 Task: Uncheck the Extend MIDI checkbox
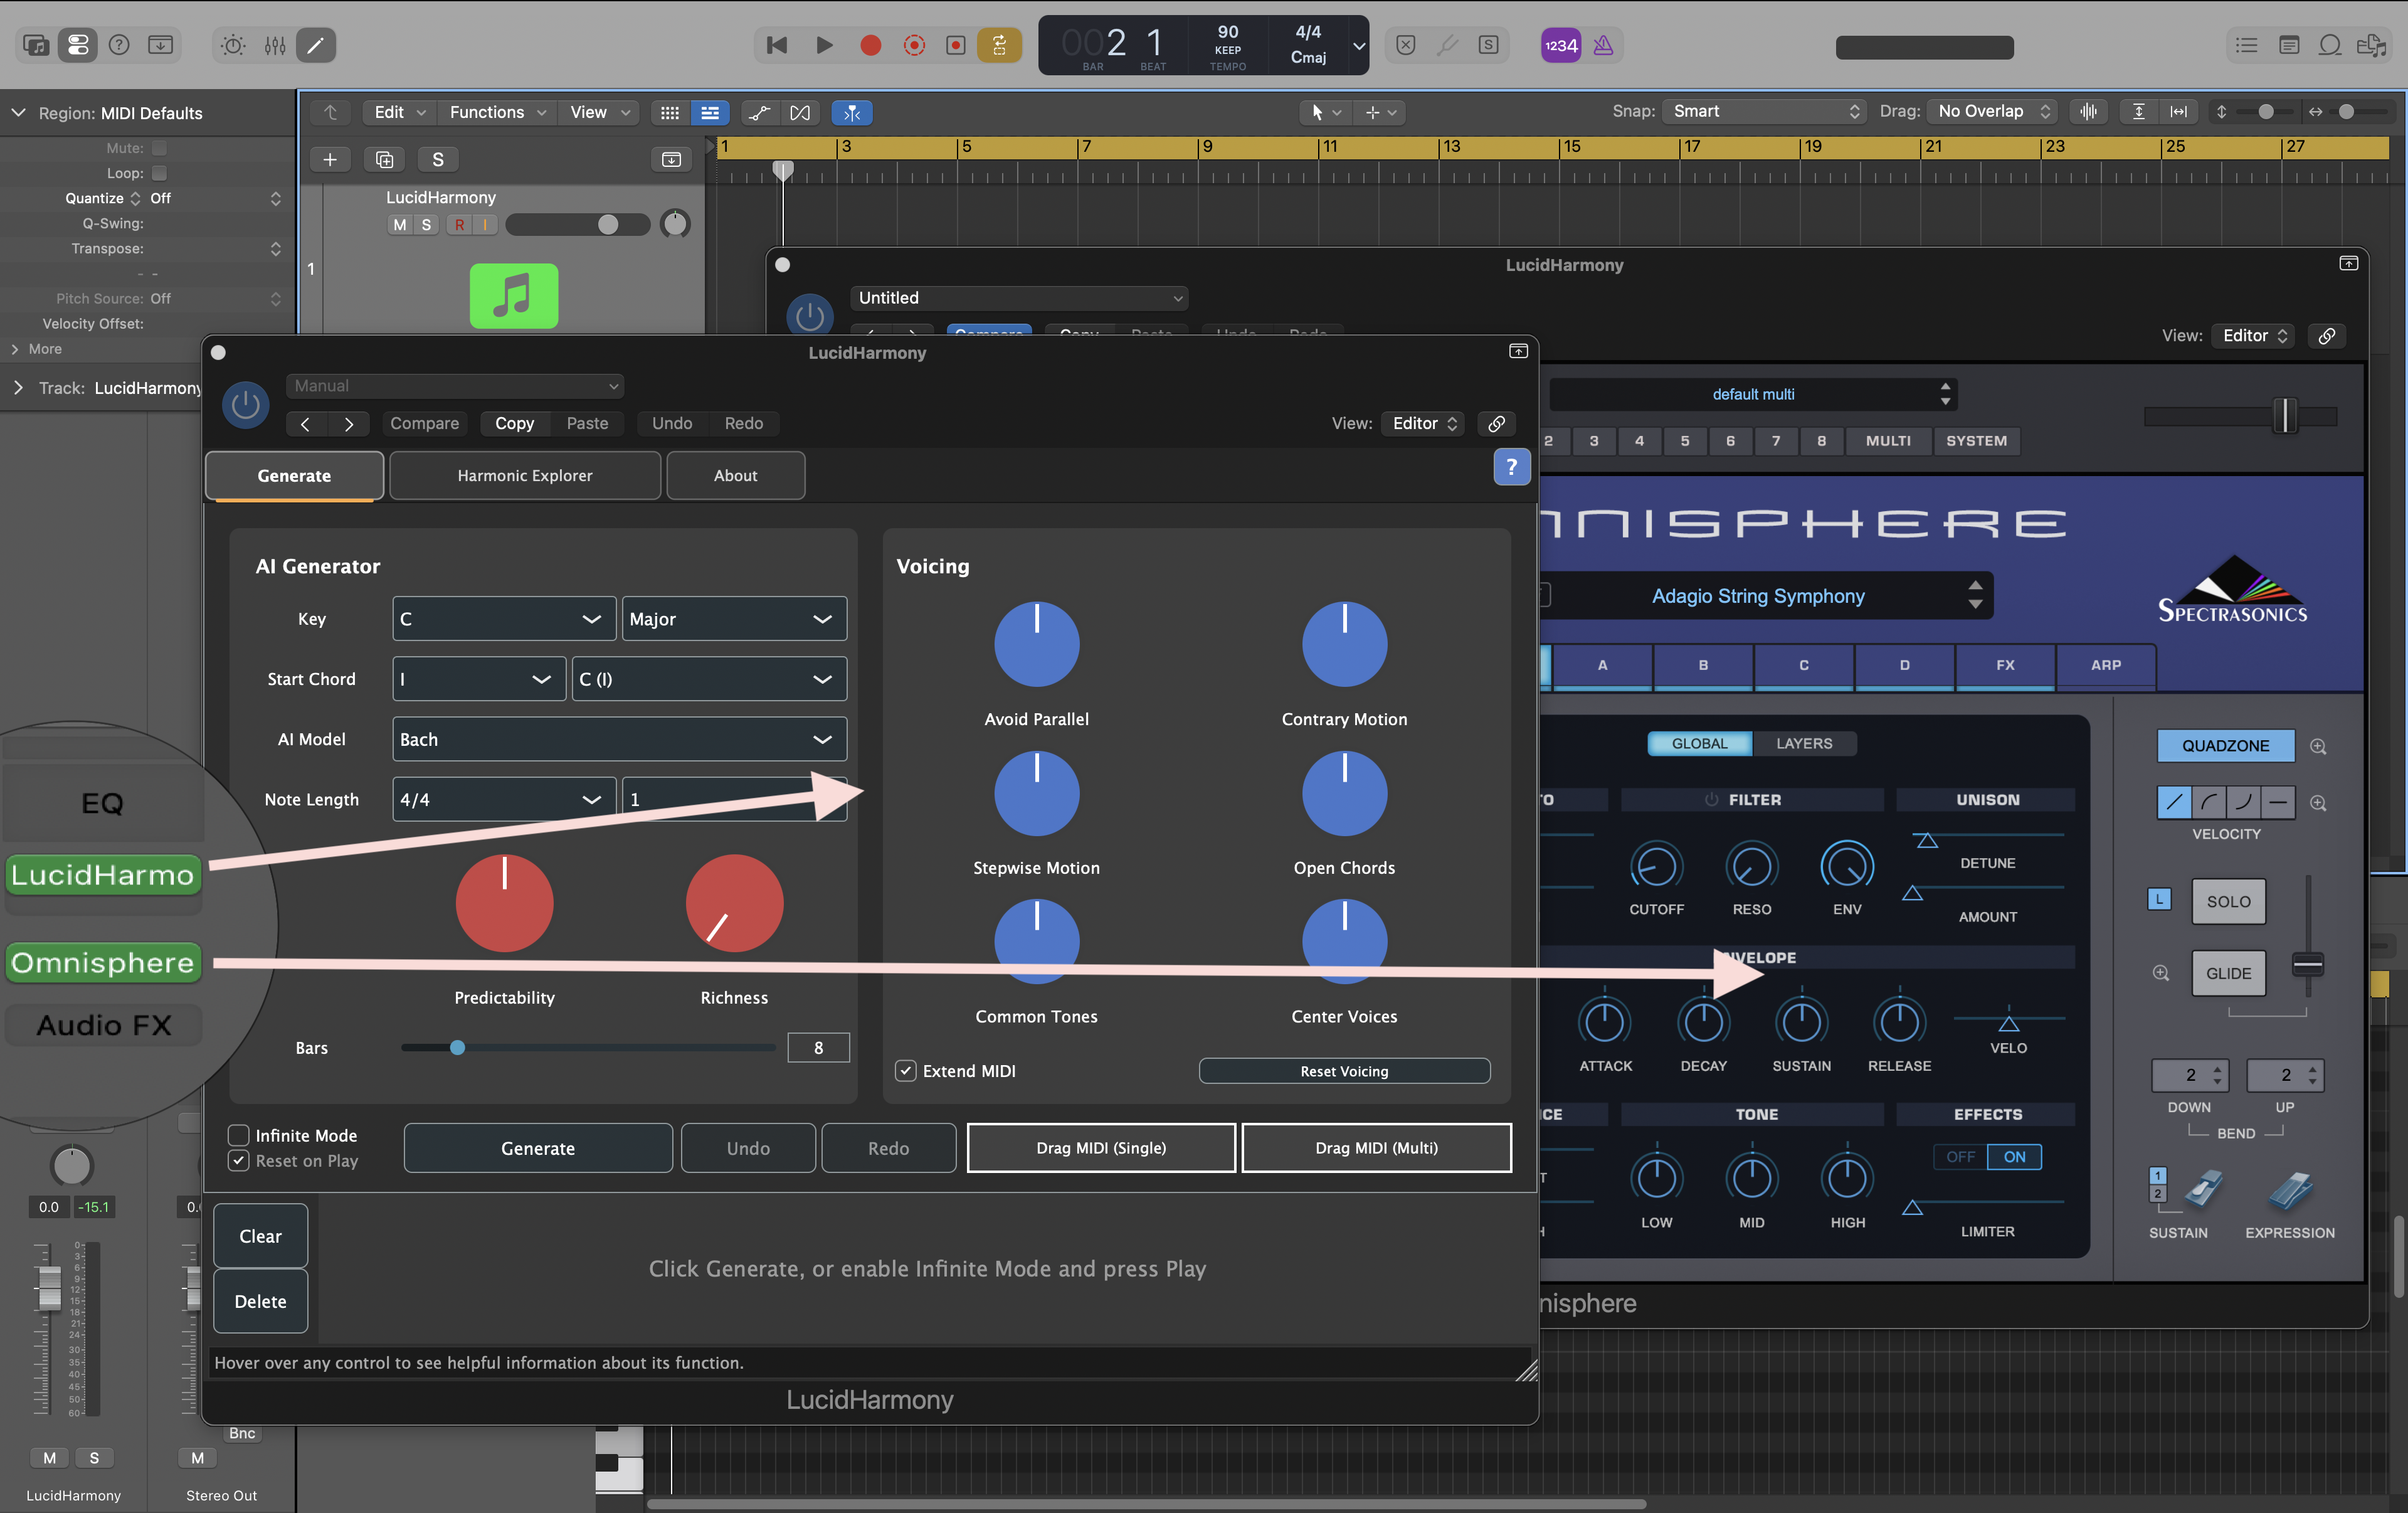pyautogui.click(x=905, y=1070)
